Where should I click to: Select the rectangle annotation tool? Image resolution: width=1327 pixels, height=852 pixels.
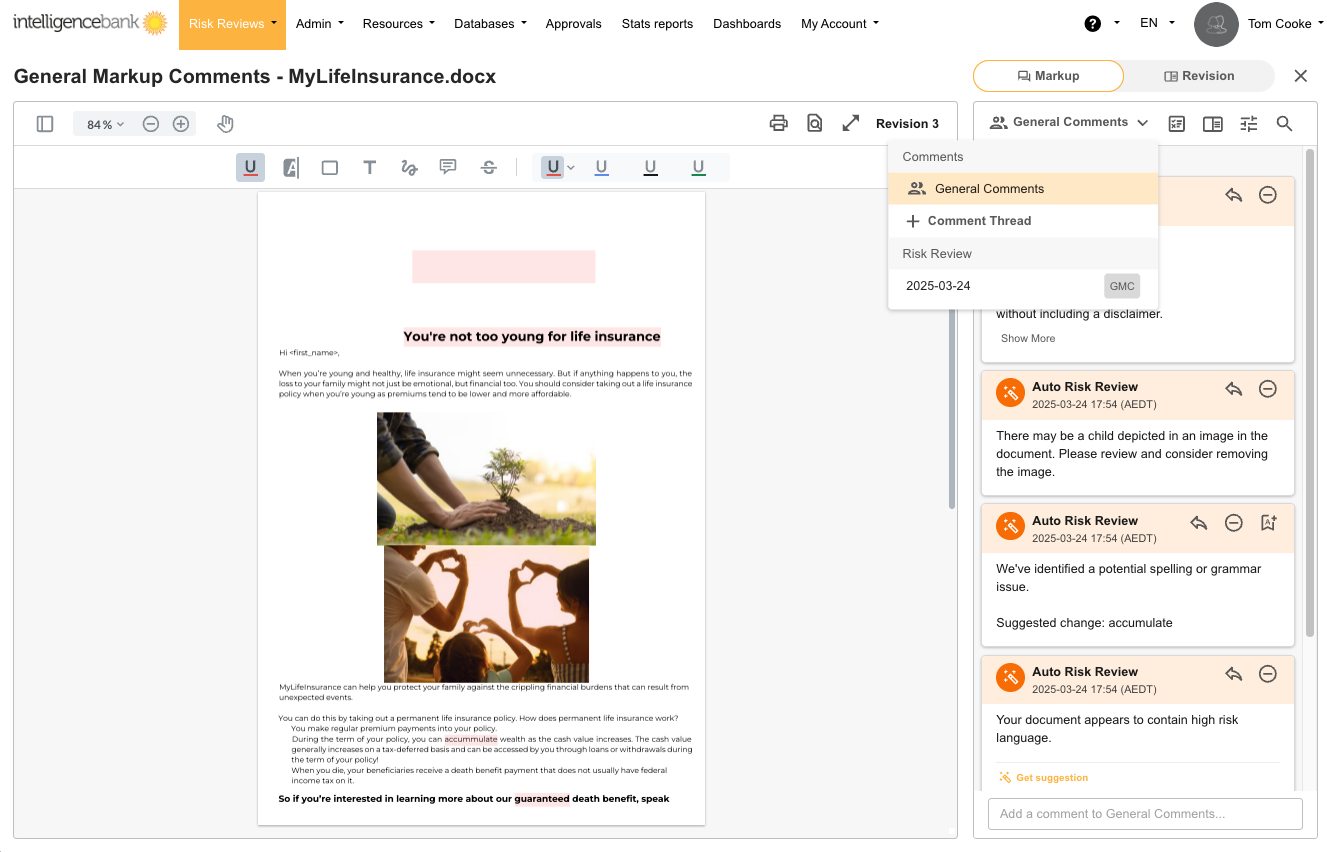point(330,168)
